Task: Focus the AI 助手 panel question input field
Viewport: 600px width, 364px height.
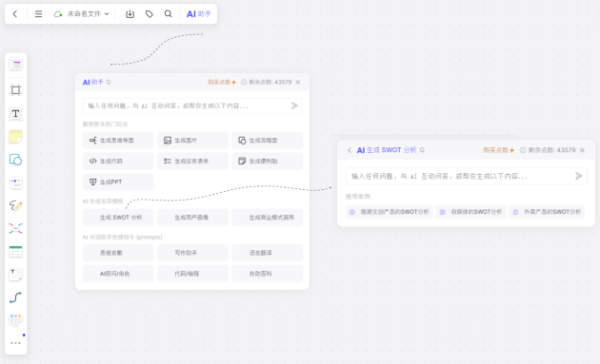Action: pos(192,106)
